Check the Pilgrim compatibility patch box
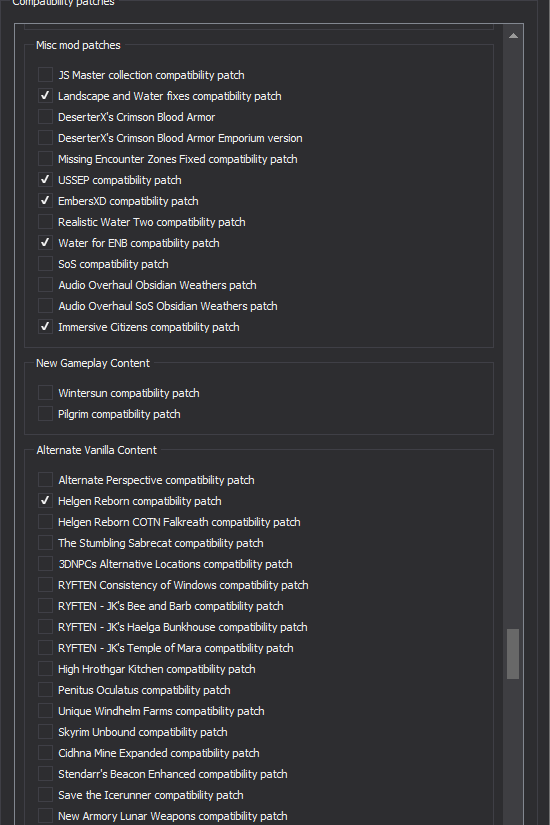The height and width of the screenshot is (825, 550). pyautogui.click(x=45, y=414)
